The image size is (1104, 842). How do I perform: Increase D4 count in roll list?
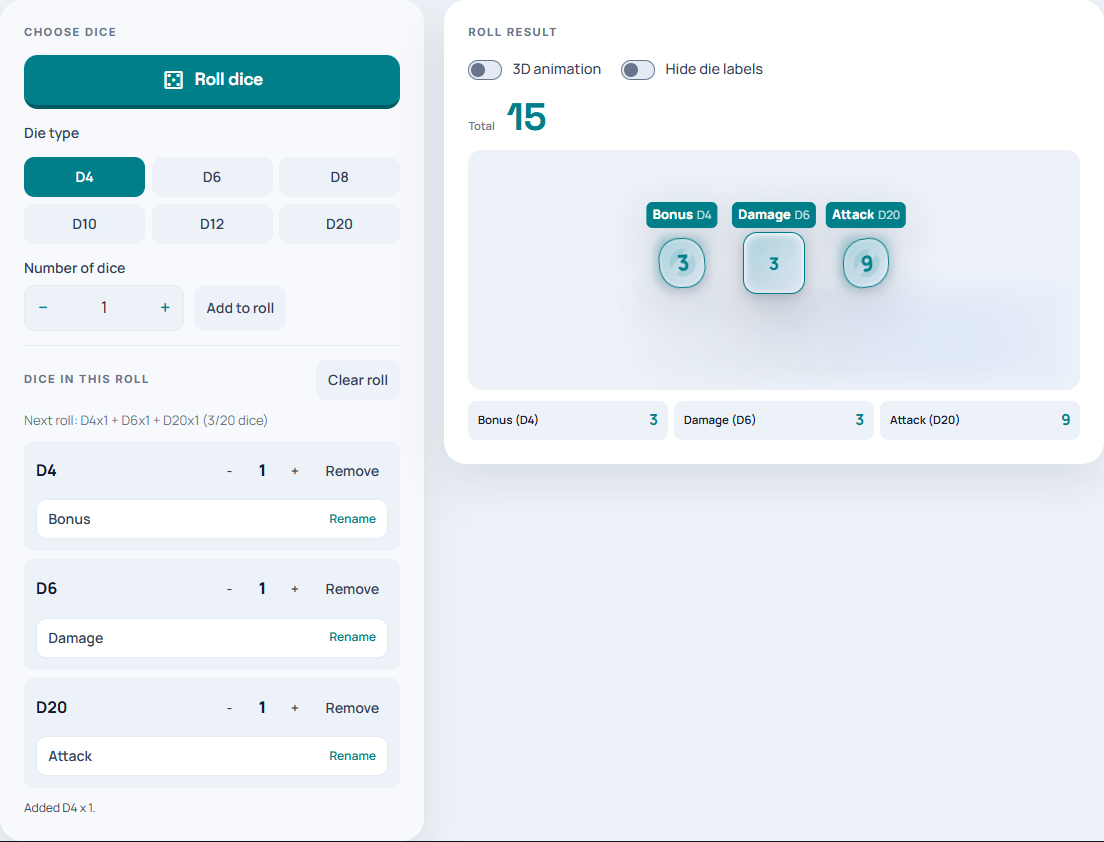(x=295, y=471)
